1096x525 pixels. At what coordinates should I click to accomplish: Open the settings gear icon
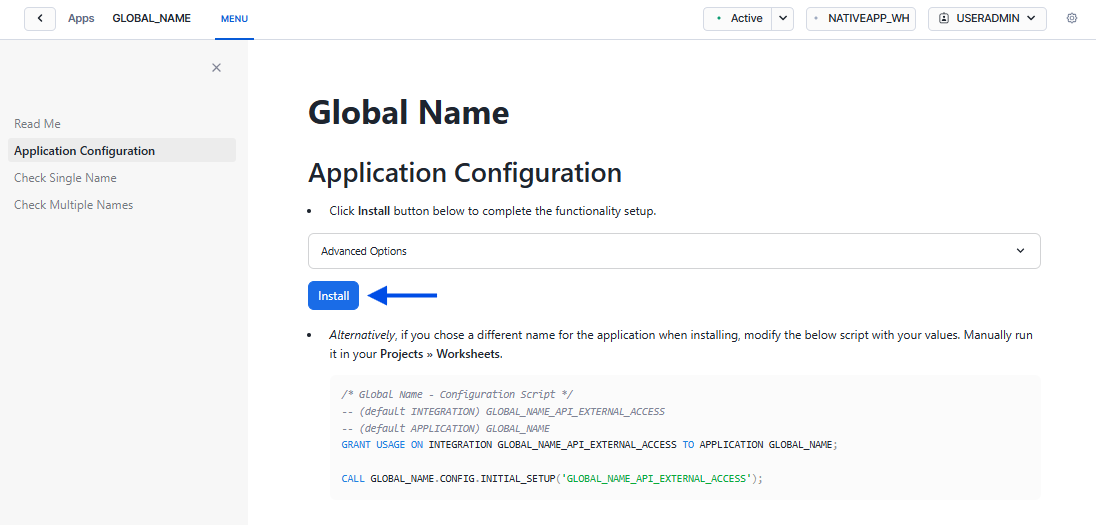[1072, 19]
